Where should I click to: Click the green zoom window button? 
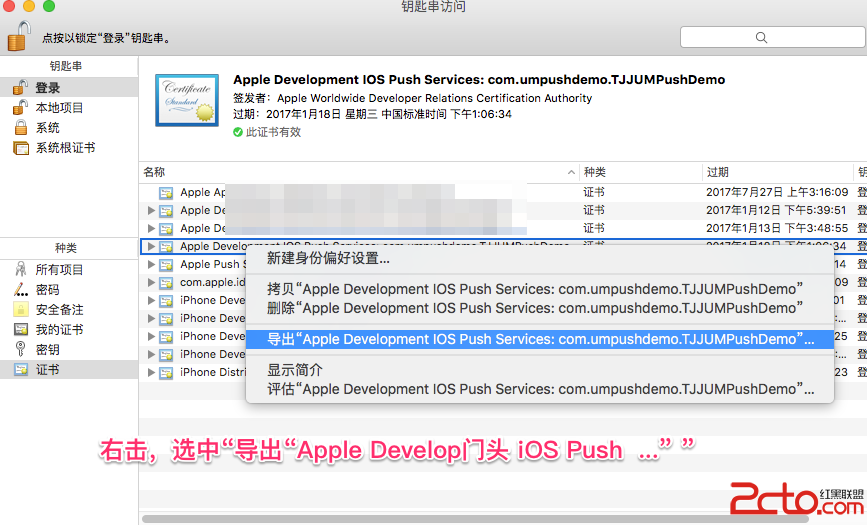click(49, 6)
